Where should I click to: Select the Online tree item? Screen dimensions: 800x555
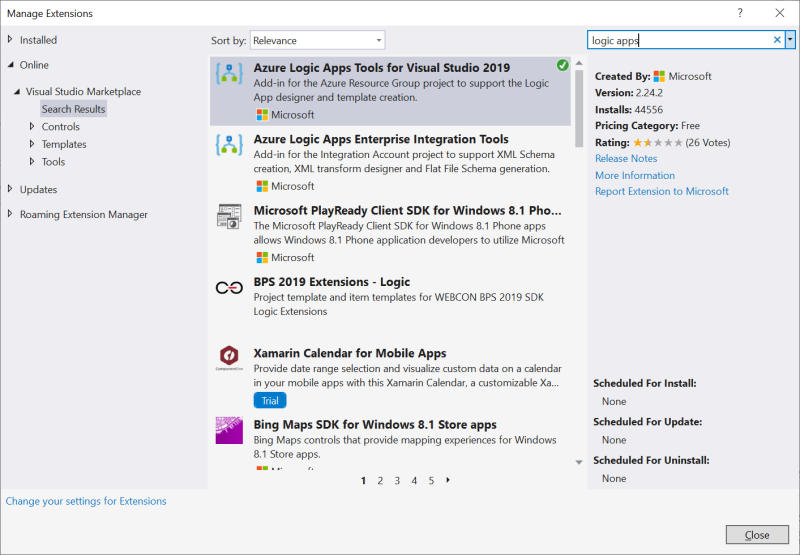coord(34,65)
